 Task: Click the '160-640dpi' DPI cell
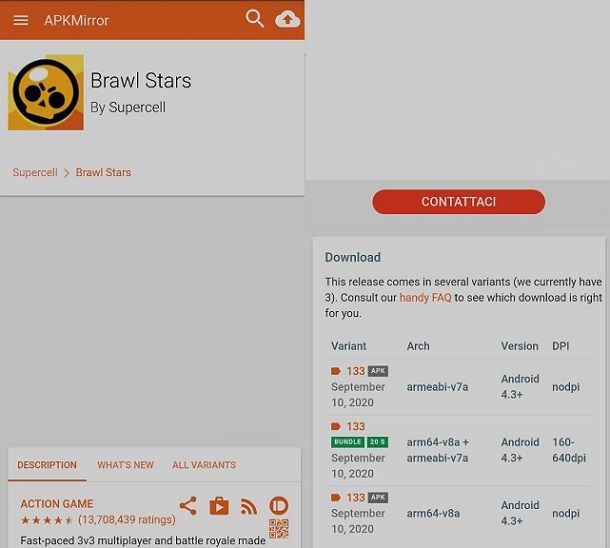[569, 450]
